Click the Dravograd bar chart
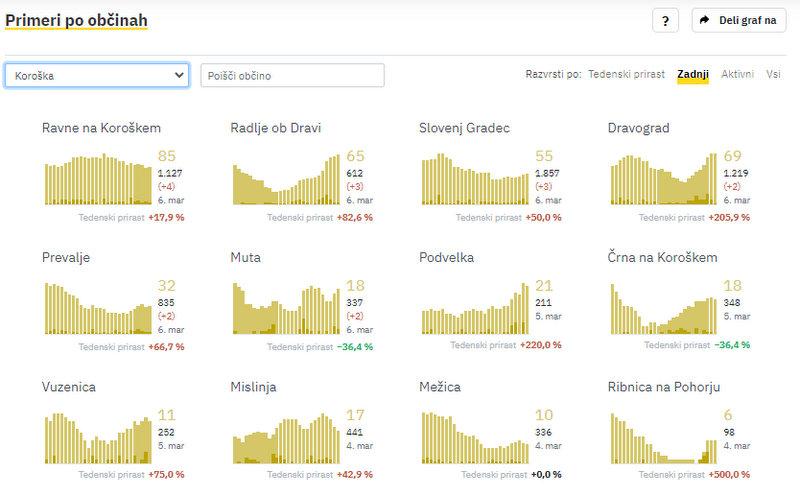This screenshot has height=495, width=800. coord(663,179)
